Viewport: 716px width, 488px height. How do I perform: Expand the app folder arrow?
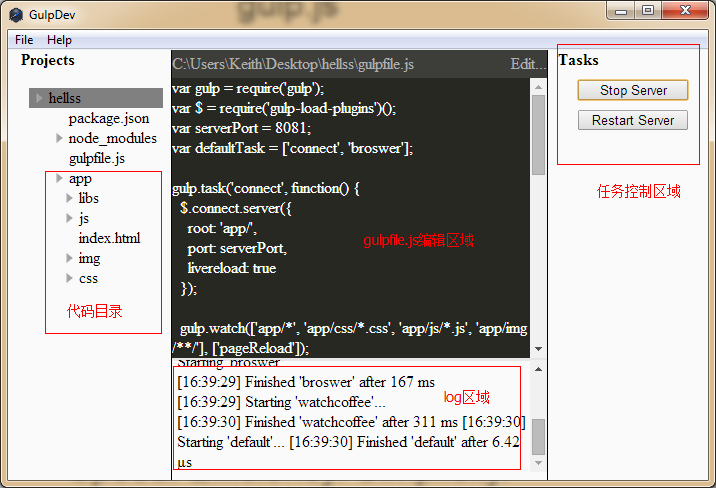[x=59, y=178]
